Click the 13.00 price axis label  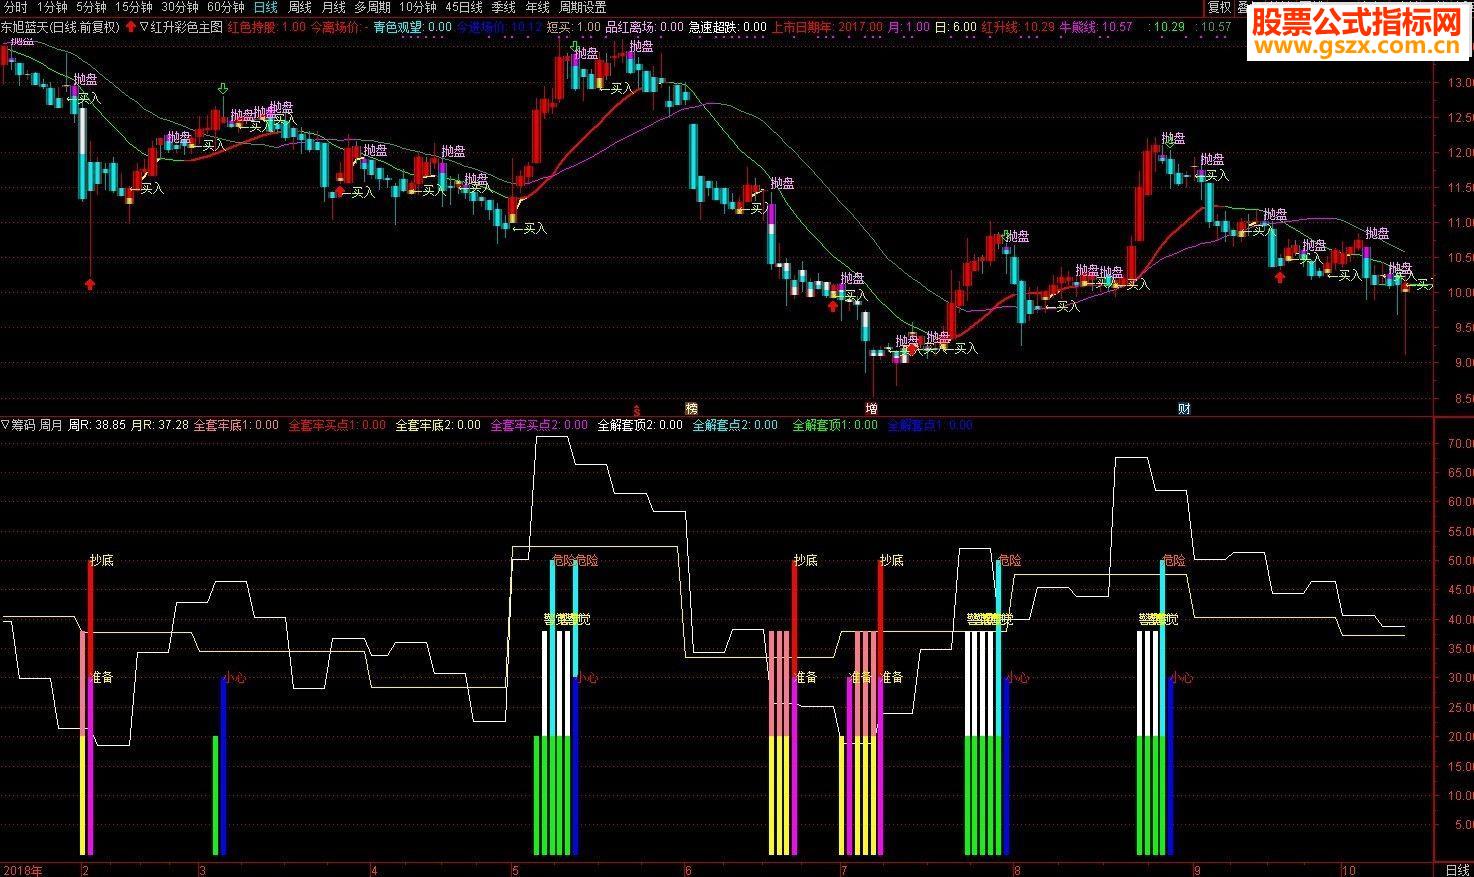(1459, 83)
